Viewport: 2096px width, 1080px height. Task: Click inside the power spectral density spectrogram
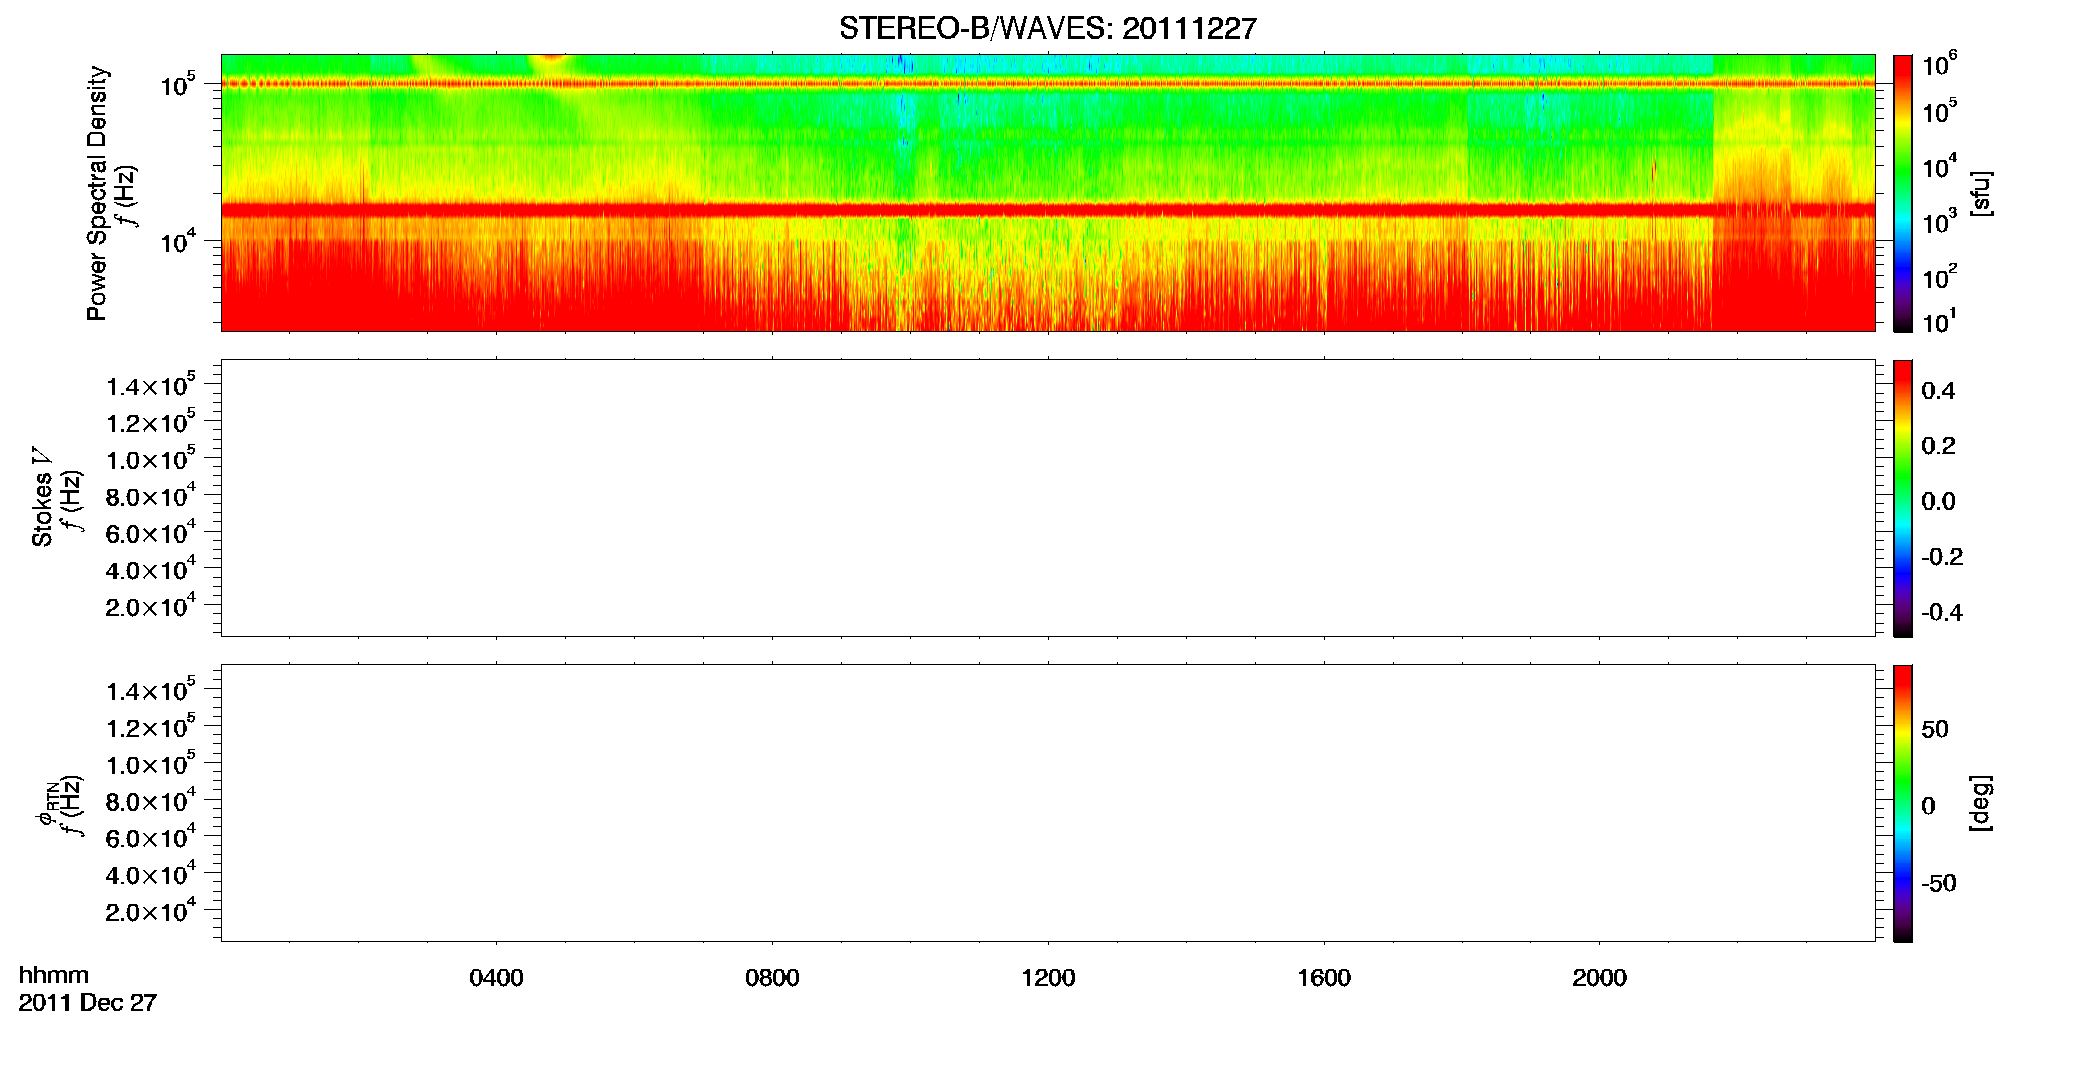[1047, 192]
